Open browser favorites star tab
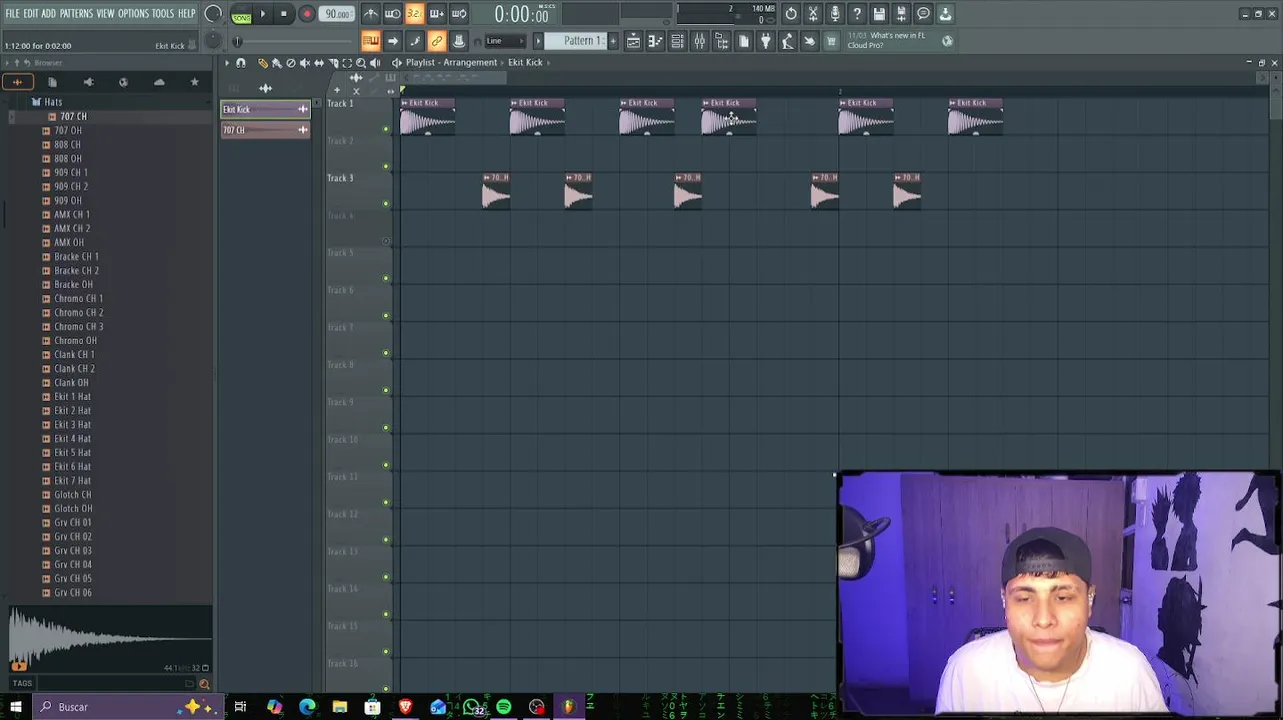Image resolution: width=1283 pixels, height=720 pixels. [x=195, y=82]
